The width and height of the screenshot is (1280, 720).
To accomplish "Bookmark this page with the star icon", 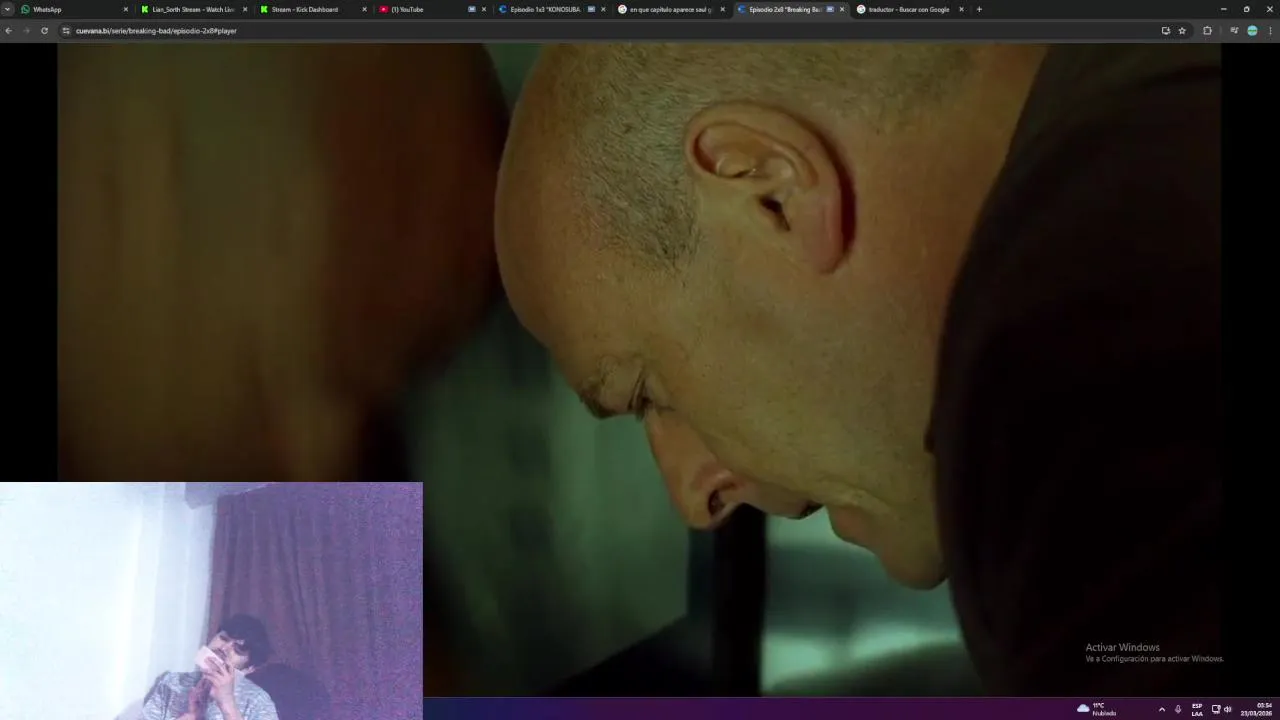I will click(1182, 31).
